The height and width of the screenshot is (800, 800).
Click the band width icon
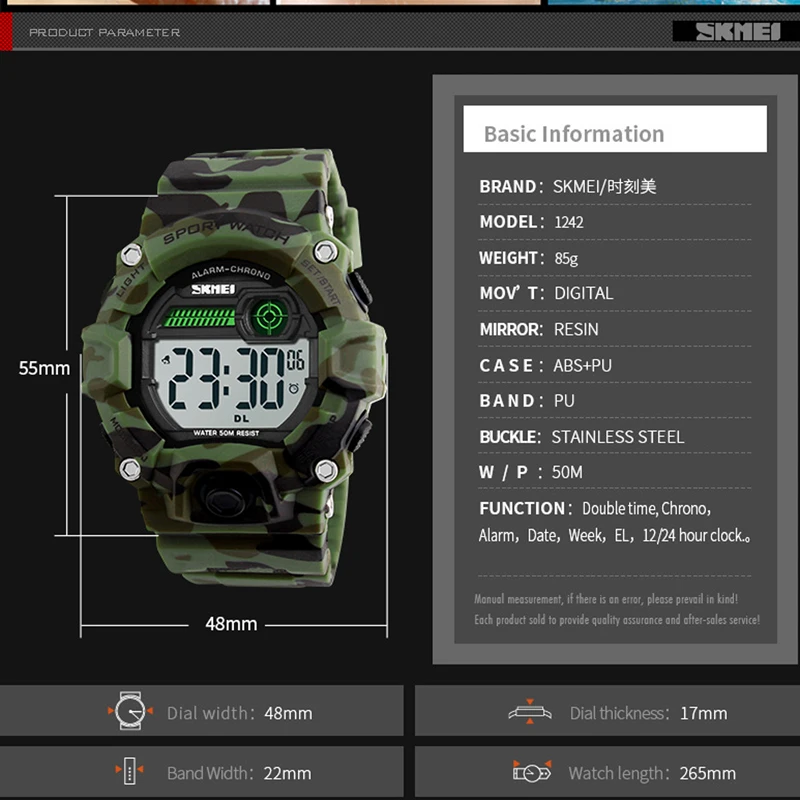(130, 771)
